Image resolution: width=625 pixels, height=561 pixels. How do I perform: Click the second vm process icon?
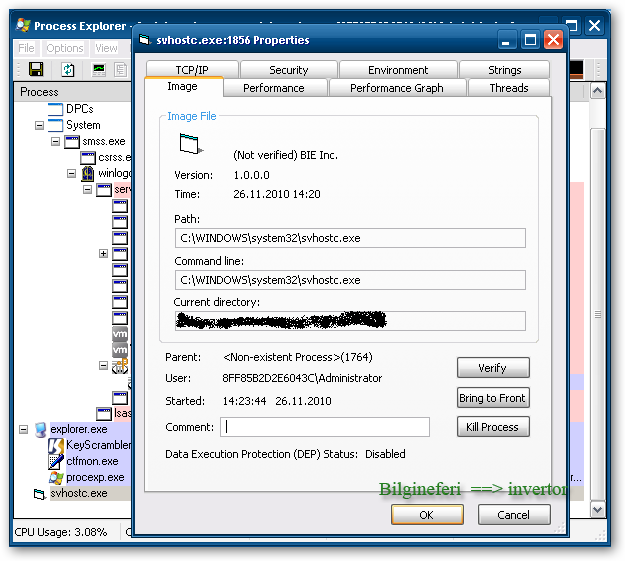(x=120, y=350)
